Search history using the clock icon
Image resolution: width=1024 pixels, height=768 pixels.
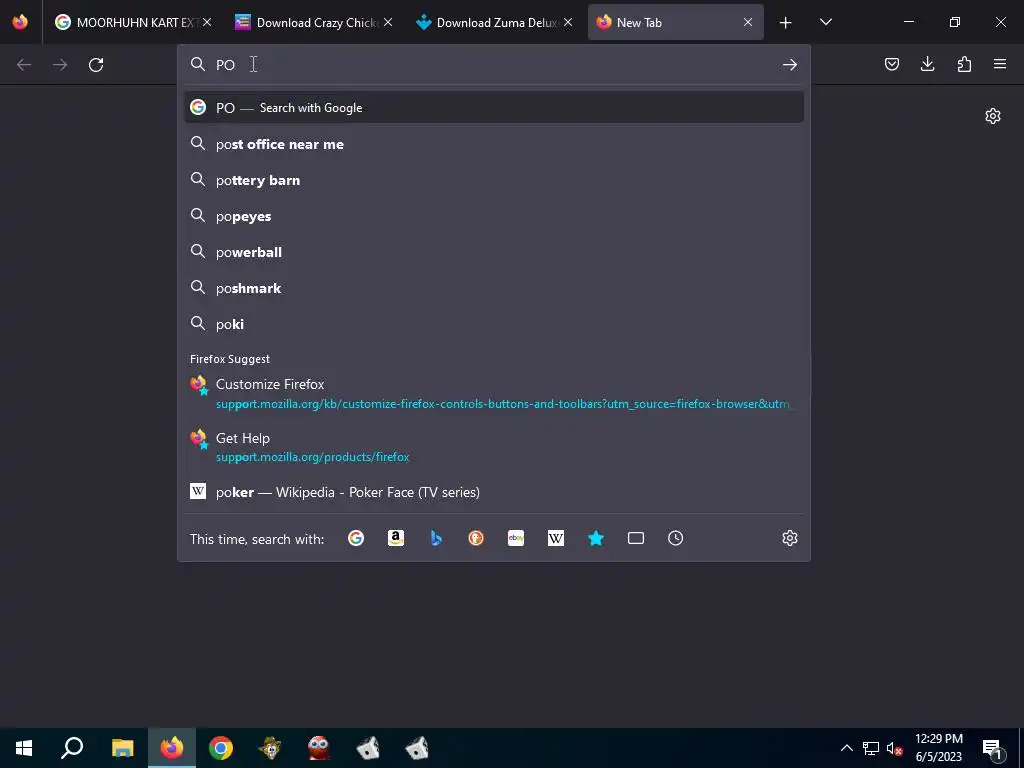point(675,538)
